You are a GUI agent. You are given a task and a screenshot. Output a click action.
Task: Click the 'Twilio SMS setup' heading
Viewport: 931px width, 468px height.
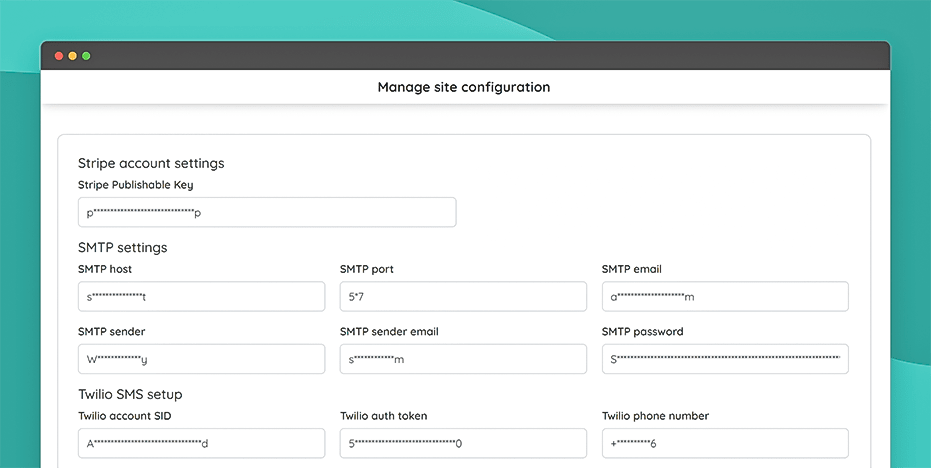pos(130,394)
